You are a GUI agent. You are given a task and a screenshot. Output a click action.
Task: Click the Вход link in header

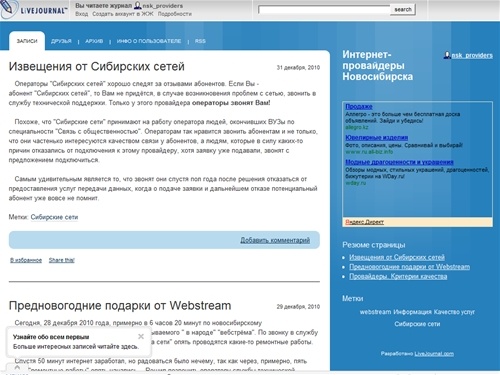[x=82, y=14]
